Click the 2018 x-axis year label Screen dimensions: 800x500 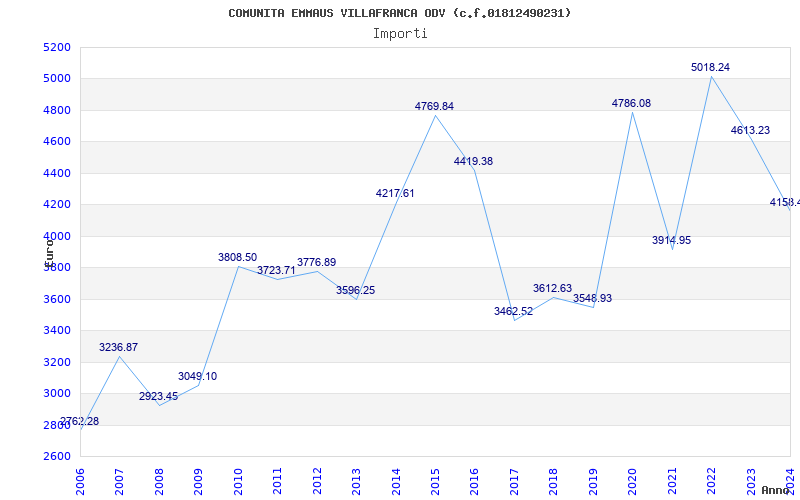pyautogui.click(x=554, y=482)
